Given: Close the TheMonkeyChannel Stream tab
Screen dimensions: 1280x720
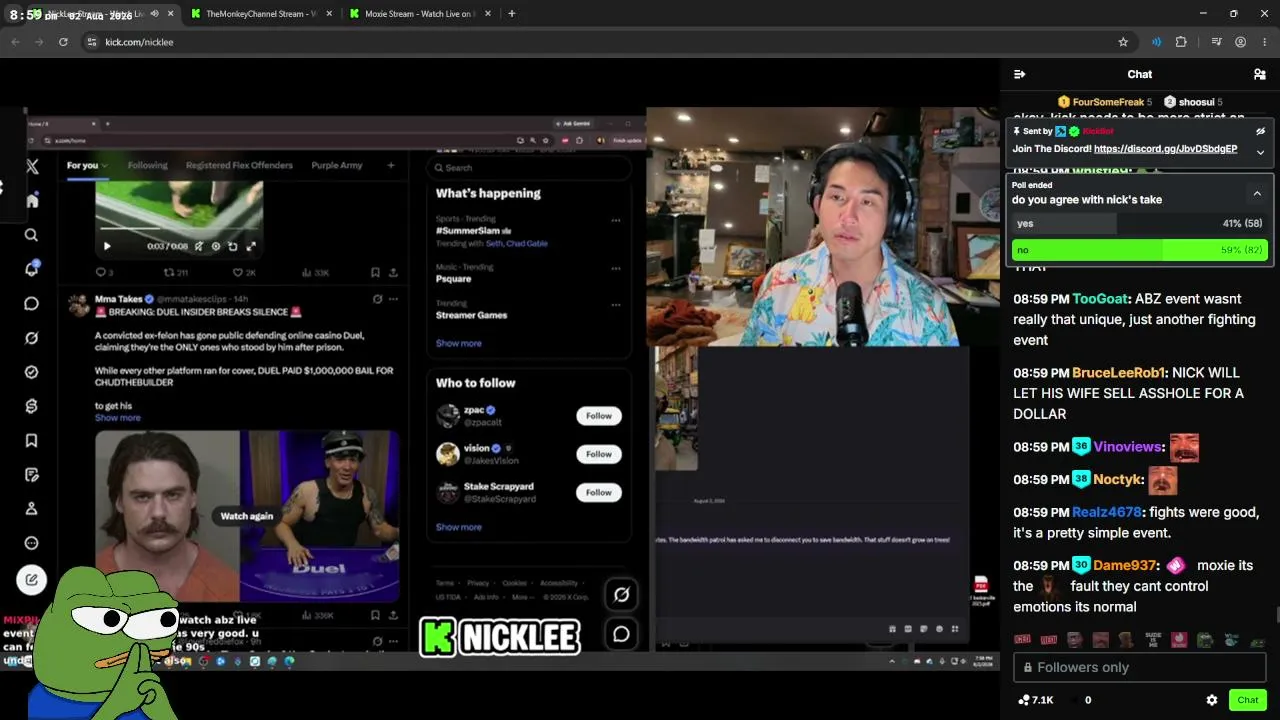Looking at the screenshot, I should (329, 14).
